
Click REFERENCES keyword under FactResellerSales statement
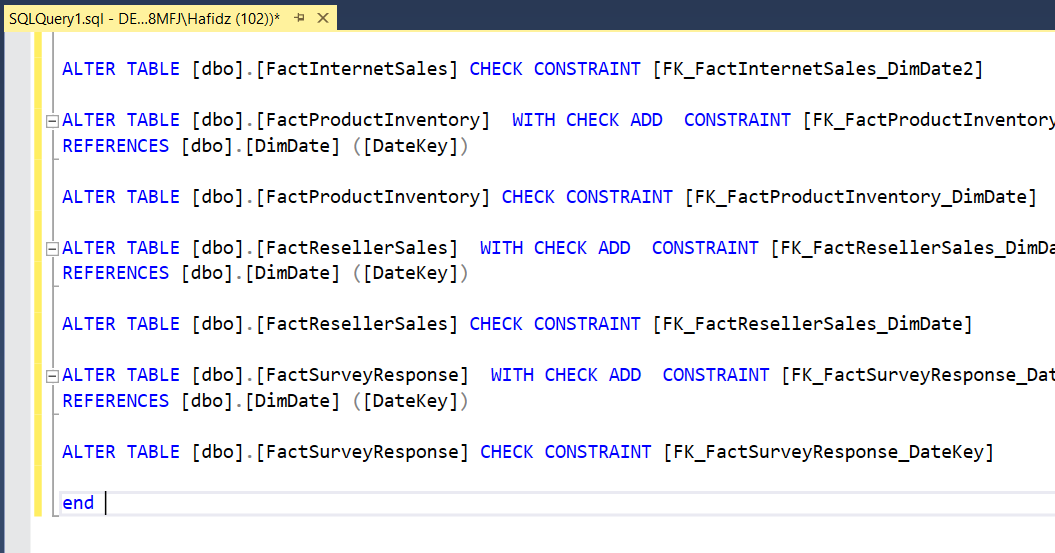click(x=116, y=273)
